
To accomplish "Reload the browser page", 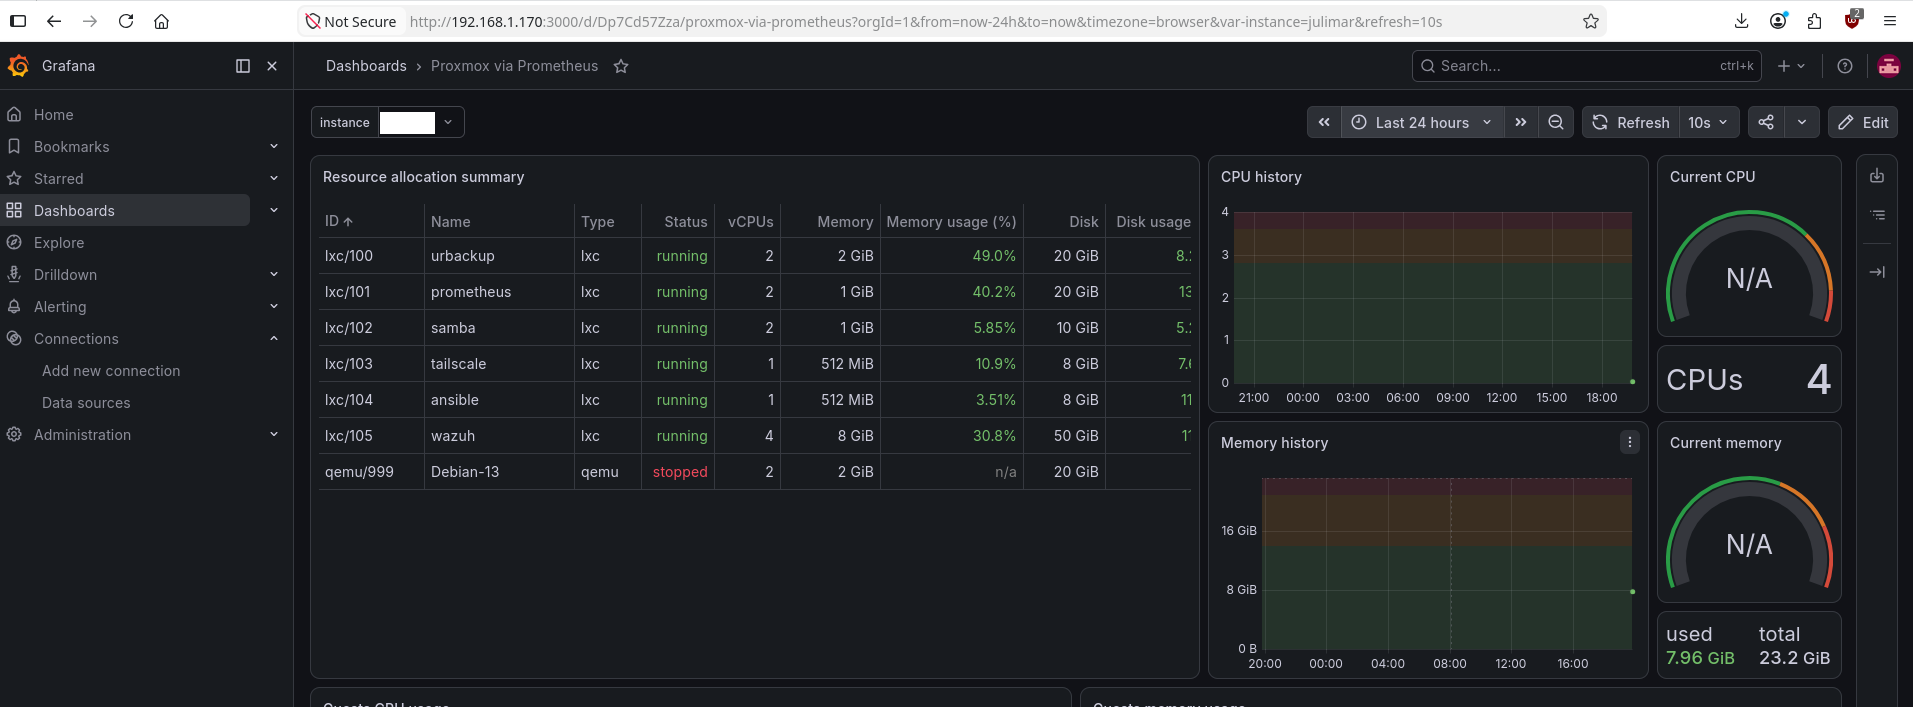I will pos(126,21).
